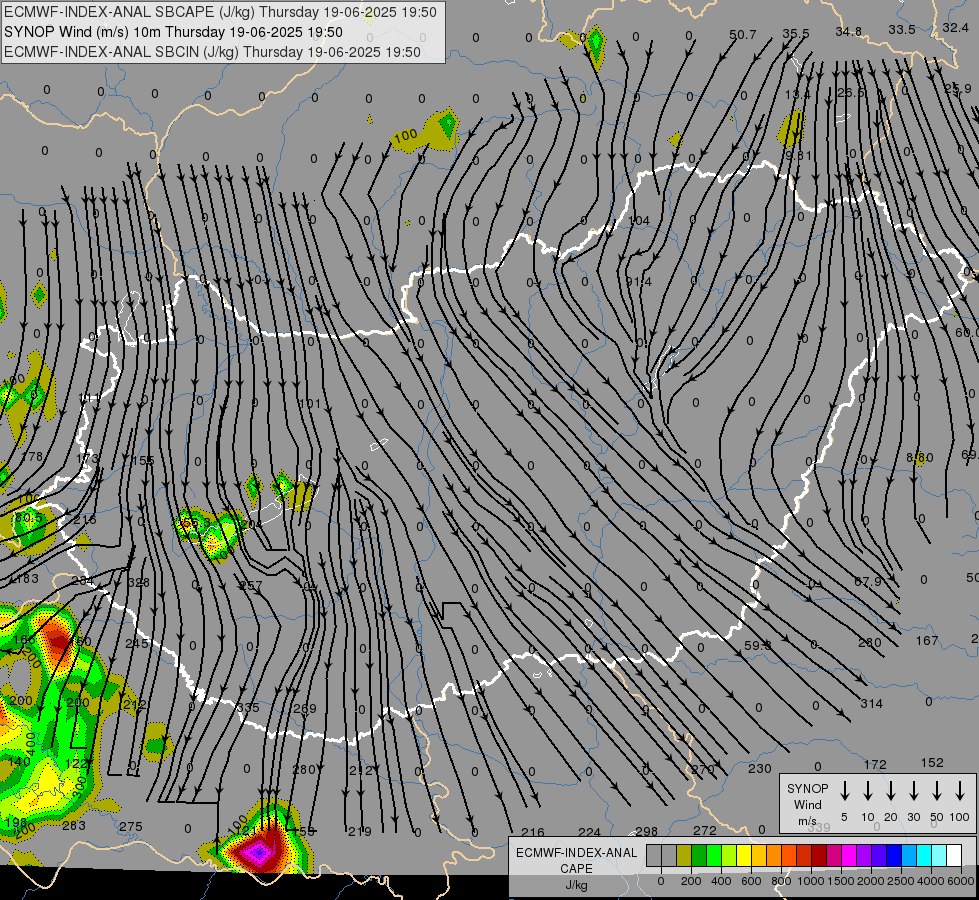Screen dimensions: 979x900
Task: Click the 283 value on the map
Action: (74, 825)
